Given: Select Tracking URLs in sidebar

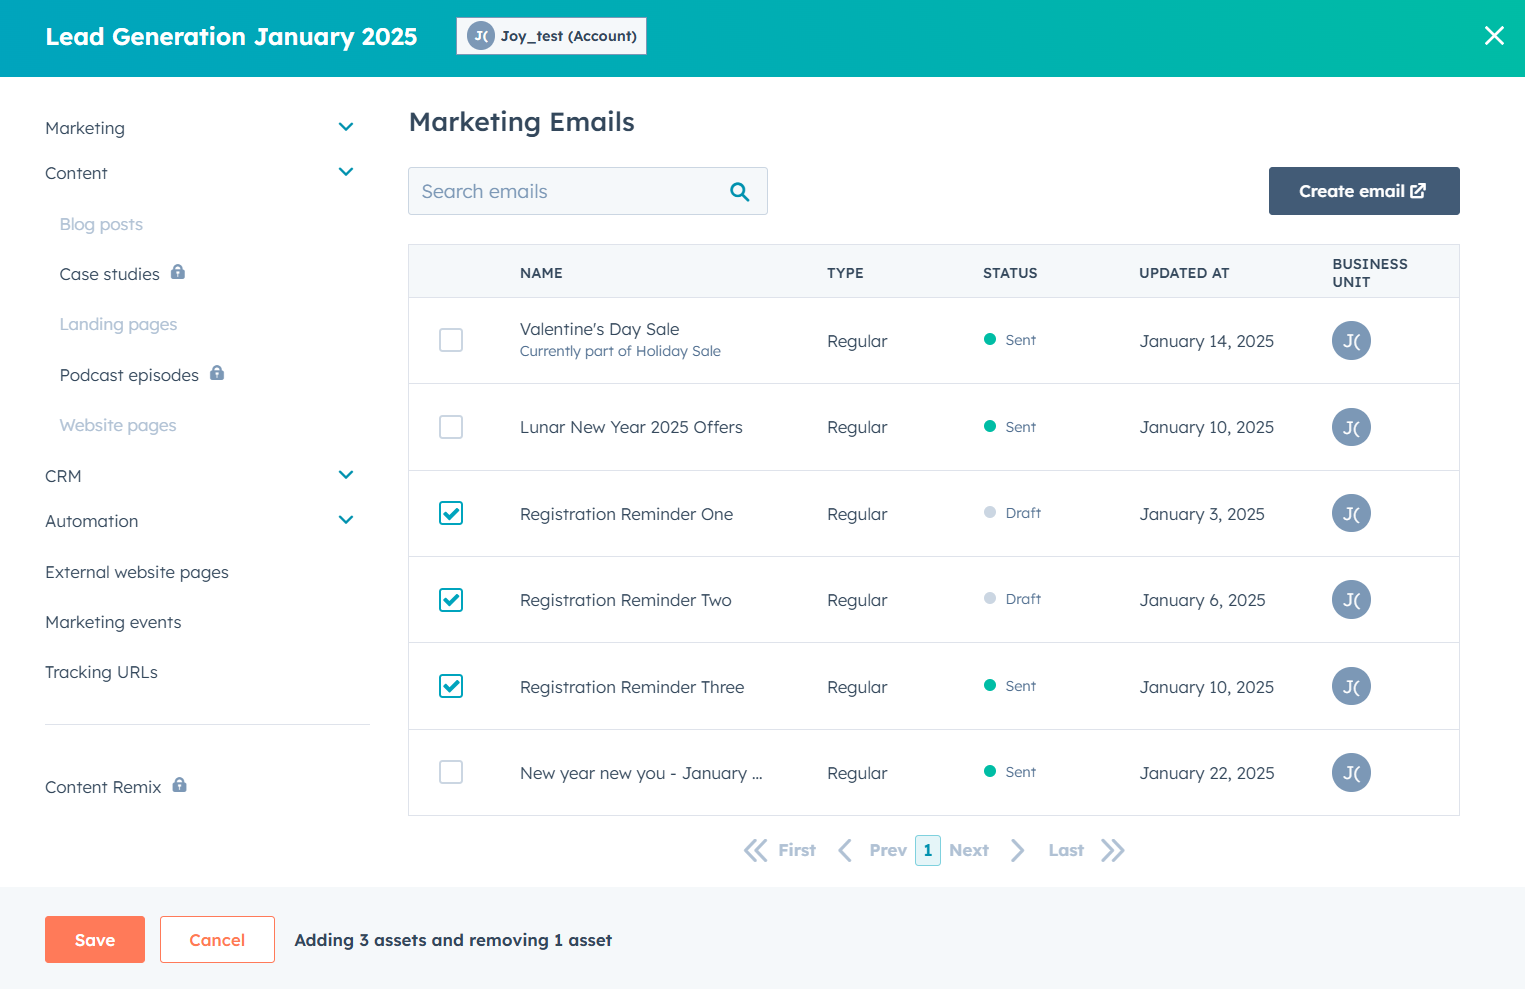Looking at the screenshot, I should point(101,672).
